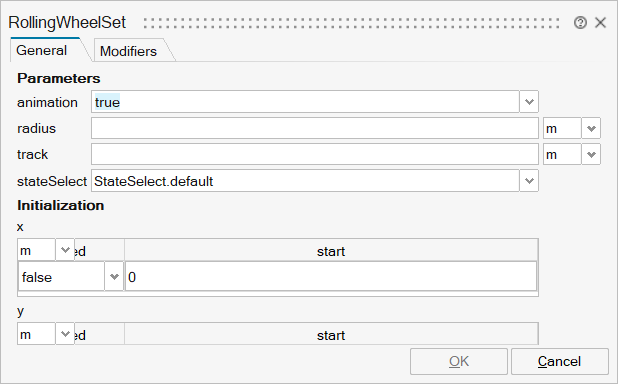Open the radius unit dropdown
Screen dimensions: 618x384
591,128
